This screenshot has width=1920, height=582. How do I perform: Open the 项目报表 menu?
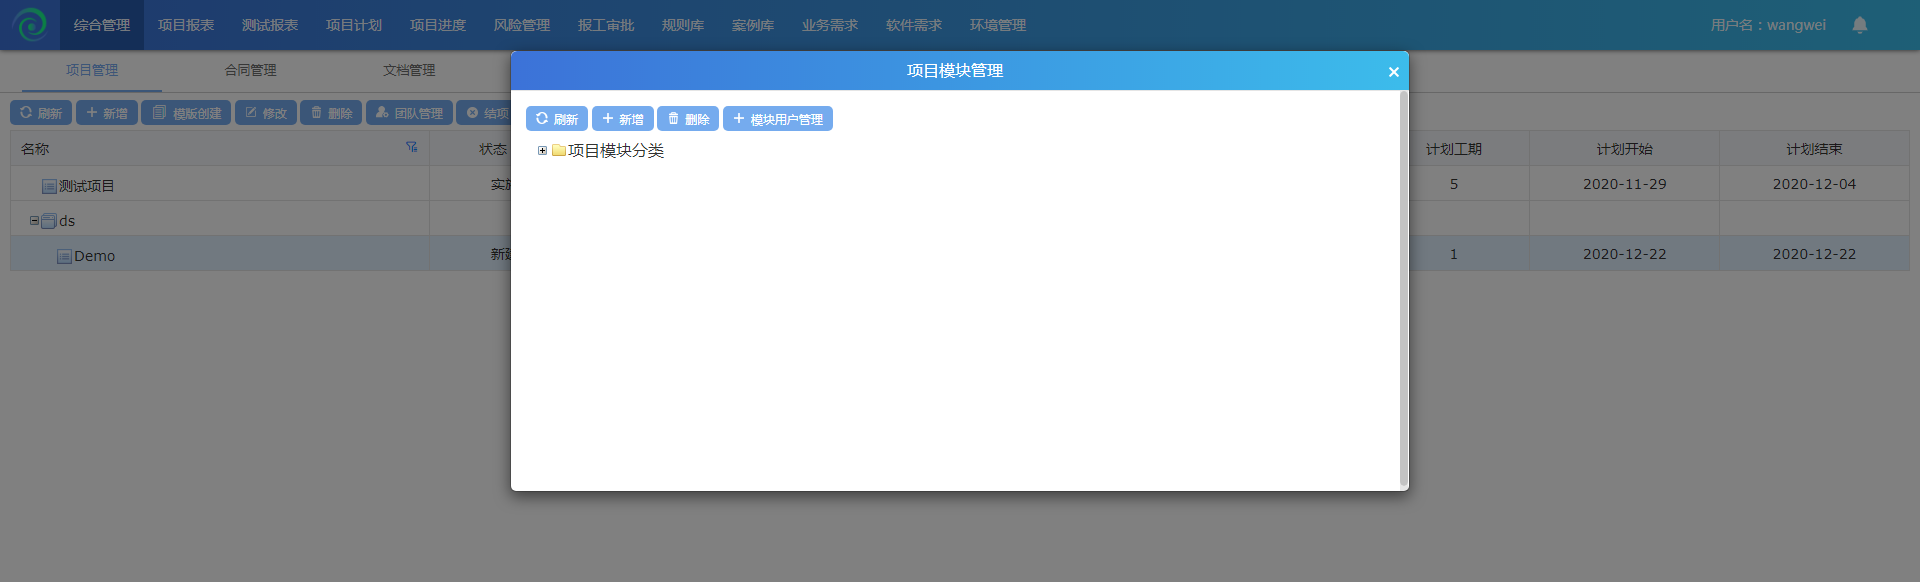[x=186, y=25]
